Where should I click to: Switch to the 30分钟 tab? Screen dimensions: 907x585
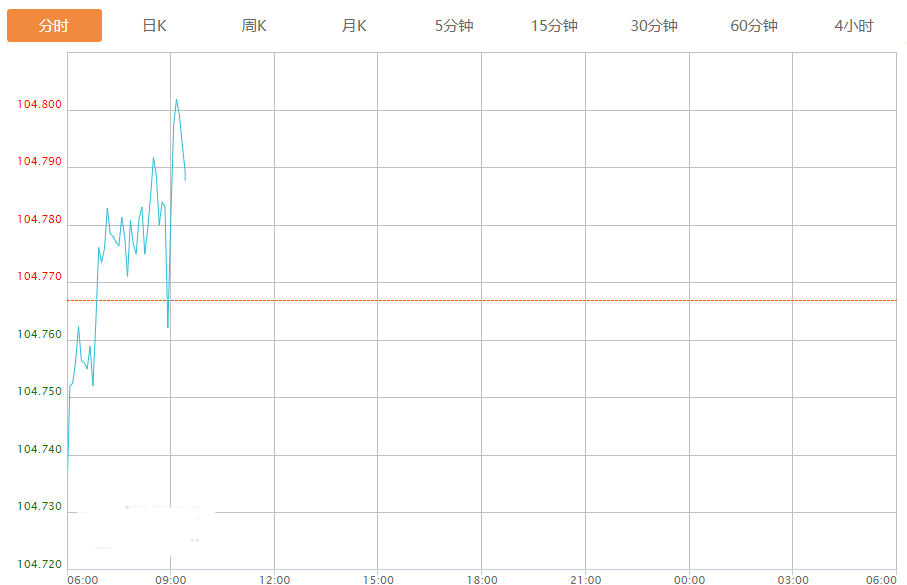[654, 26]
